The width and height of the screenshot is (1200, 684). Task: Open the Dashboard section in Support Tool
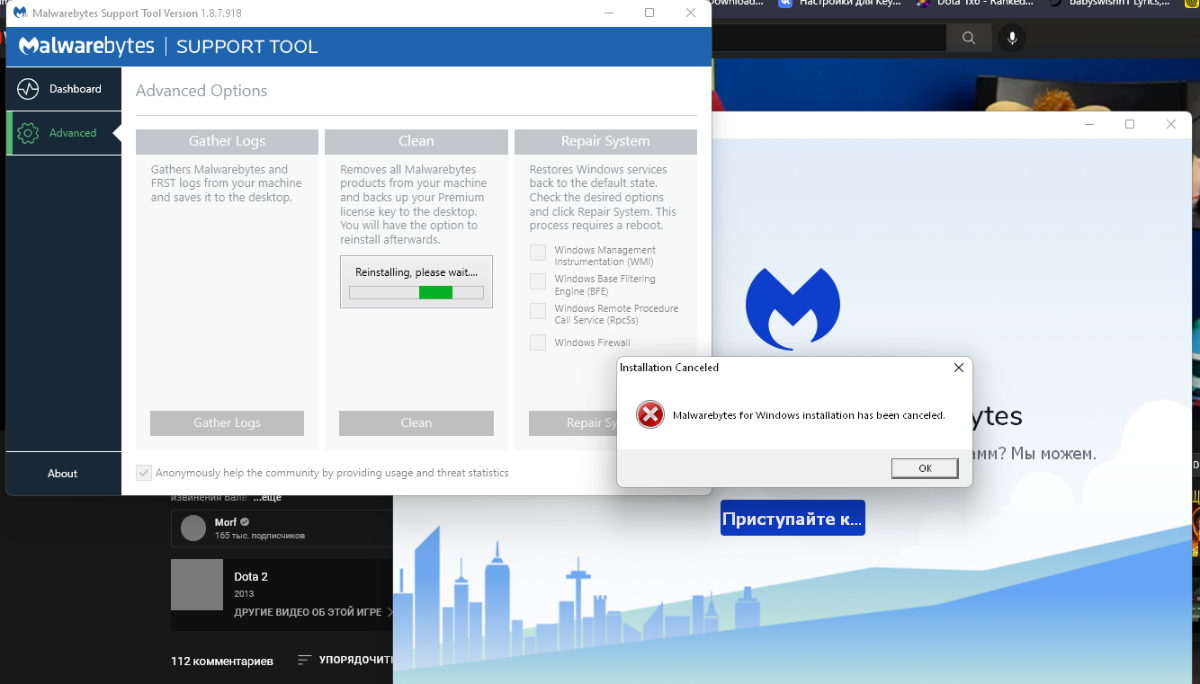[63, 89]
